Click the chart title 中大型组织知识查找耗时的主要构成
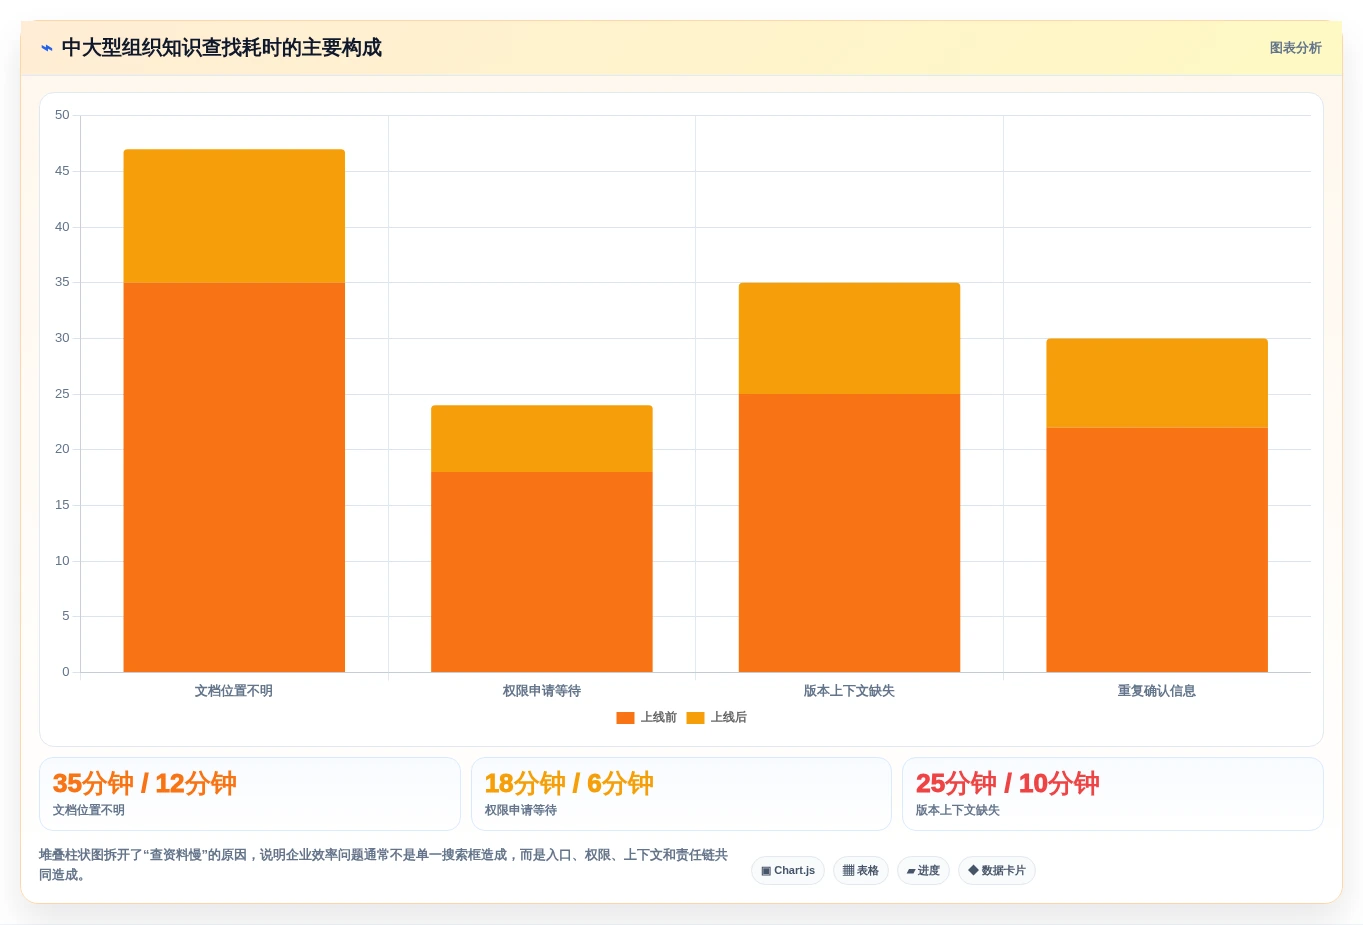The height and width of the screenshot is (925, 1363). 222,48
